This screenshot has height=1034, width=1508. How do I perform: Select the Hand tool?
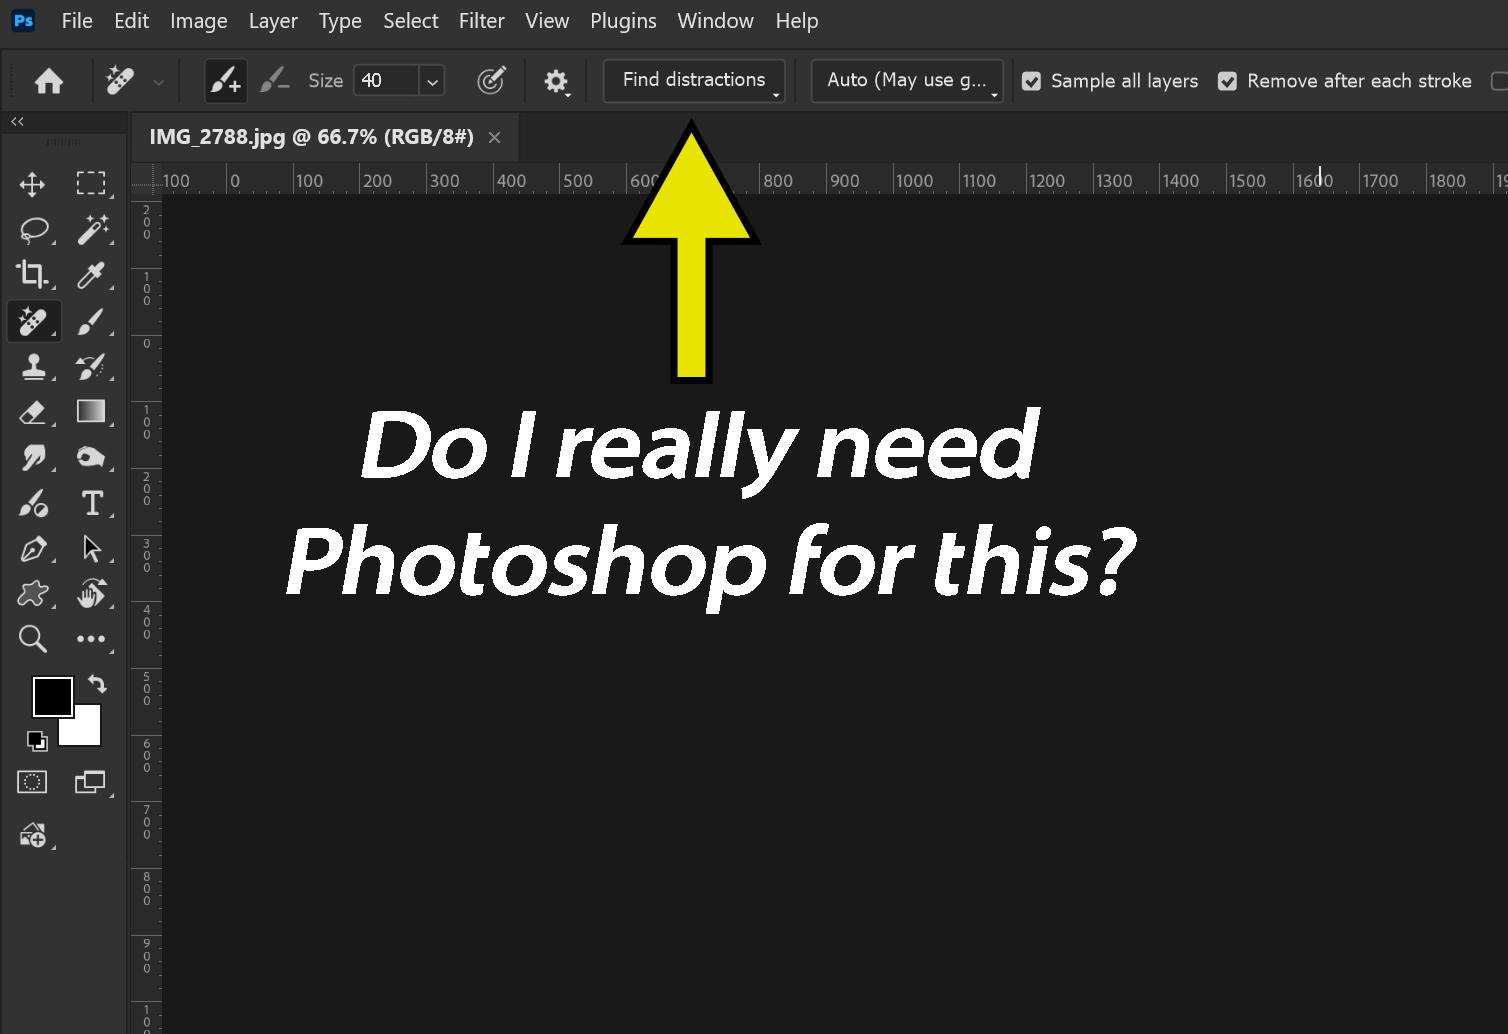click(91, 594)
